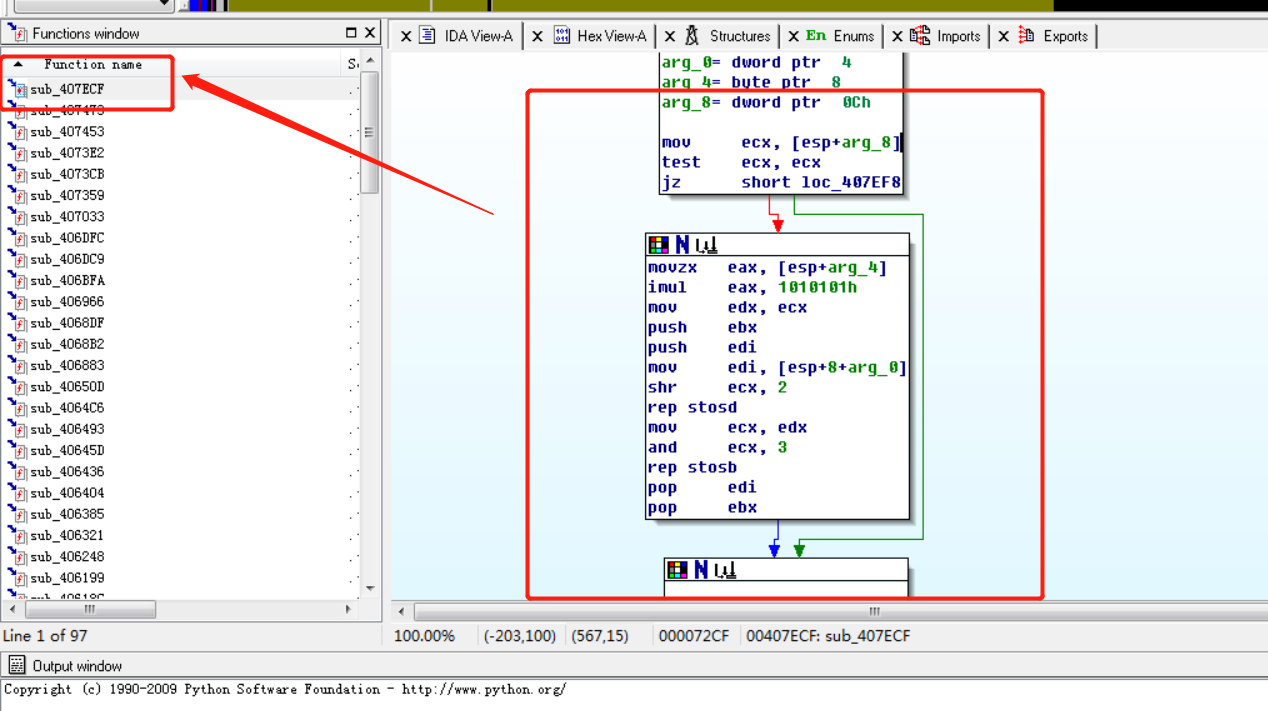Viewport: 1268px width, 711px height.
Task: Switch to the Structures tab
Action: click(x=739, y=36)
